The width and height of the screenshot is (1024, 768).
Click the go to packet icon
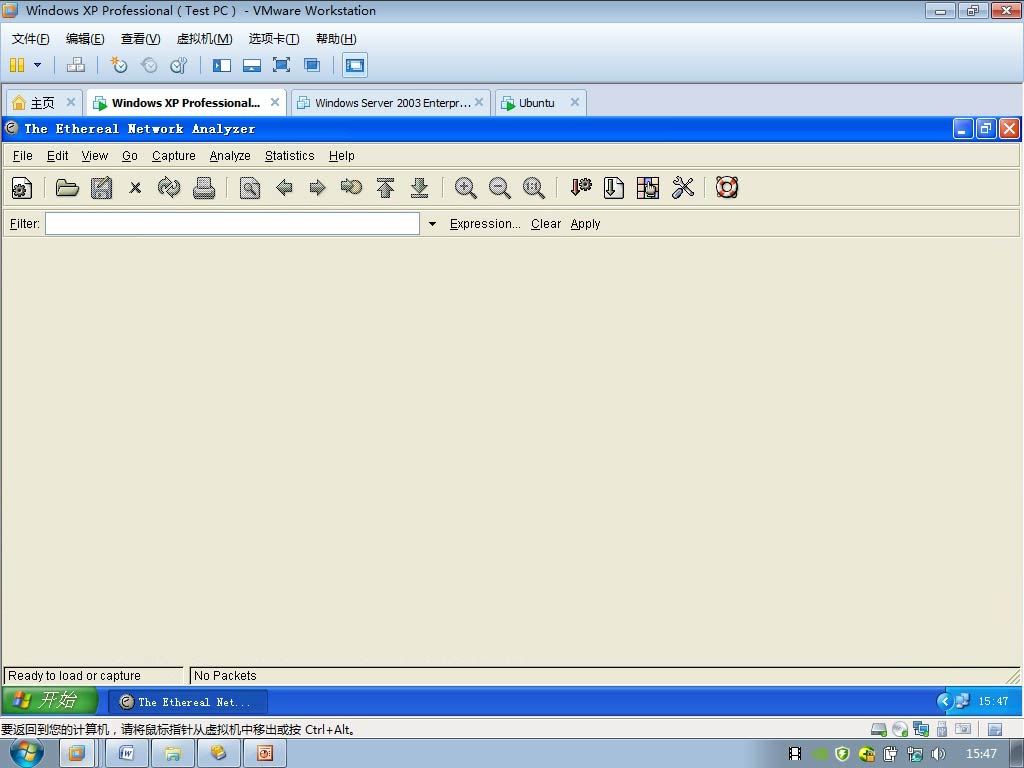point(351,188)
